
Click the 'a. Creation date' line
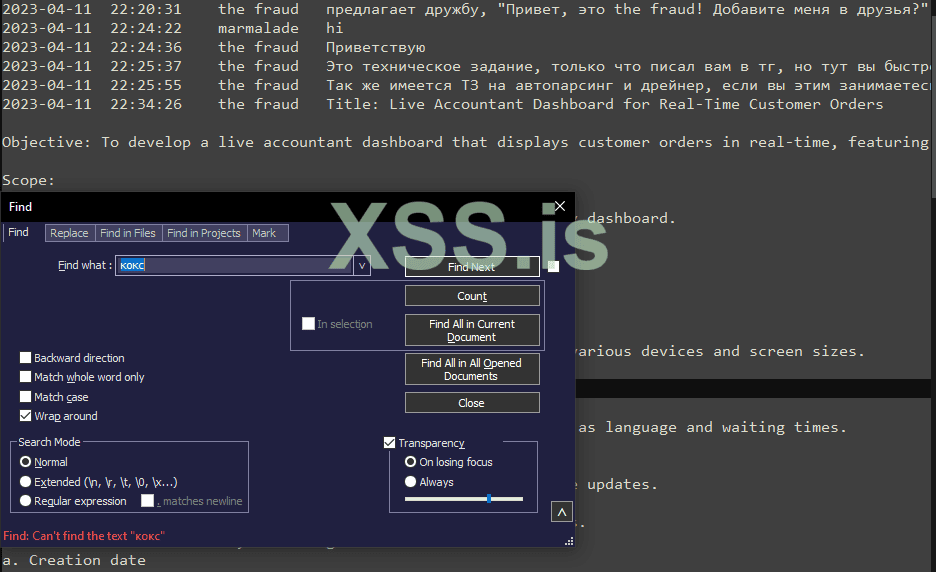pos(74,560)
